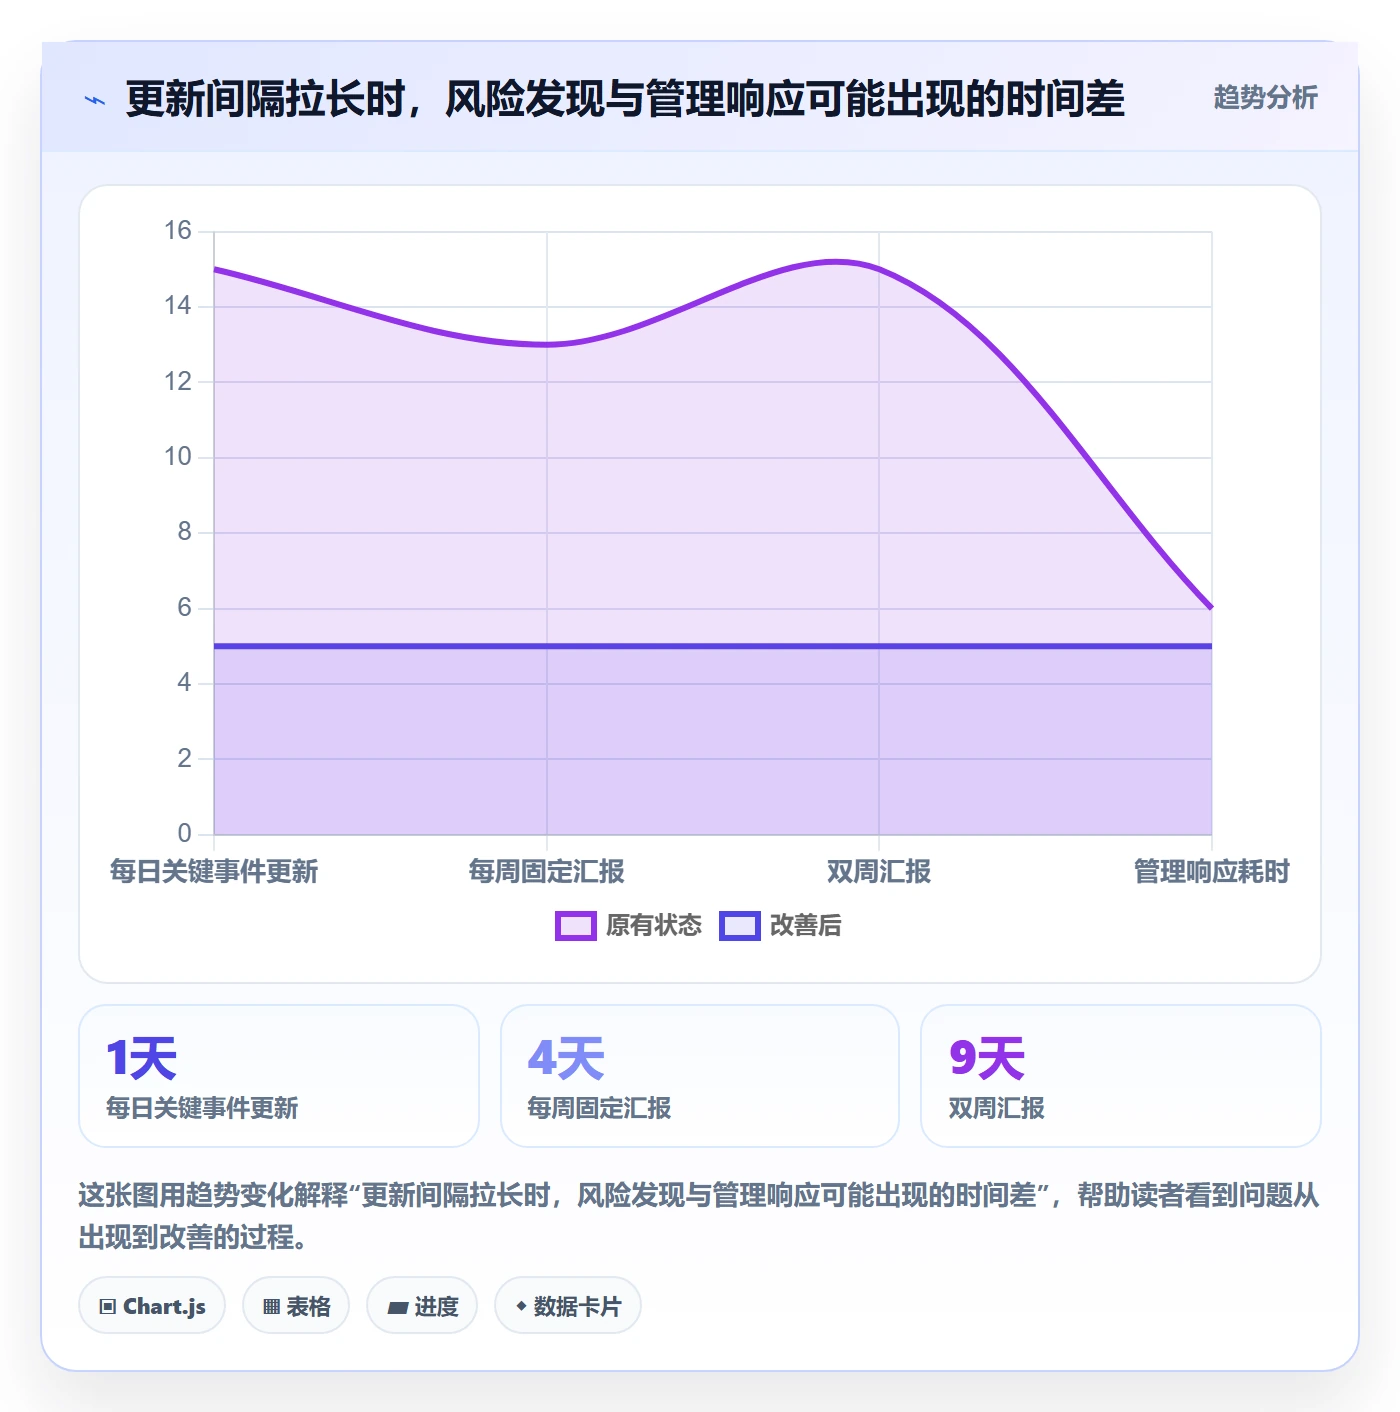Screen dimensions: 1400x1412
Task: Click the y-axis value 16
Action: click(178, 230)
